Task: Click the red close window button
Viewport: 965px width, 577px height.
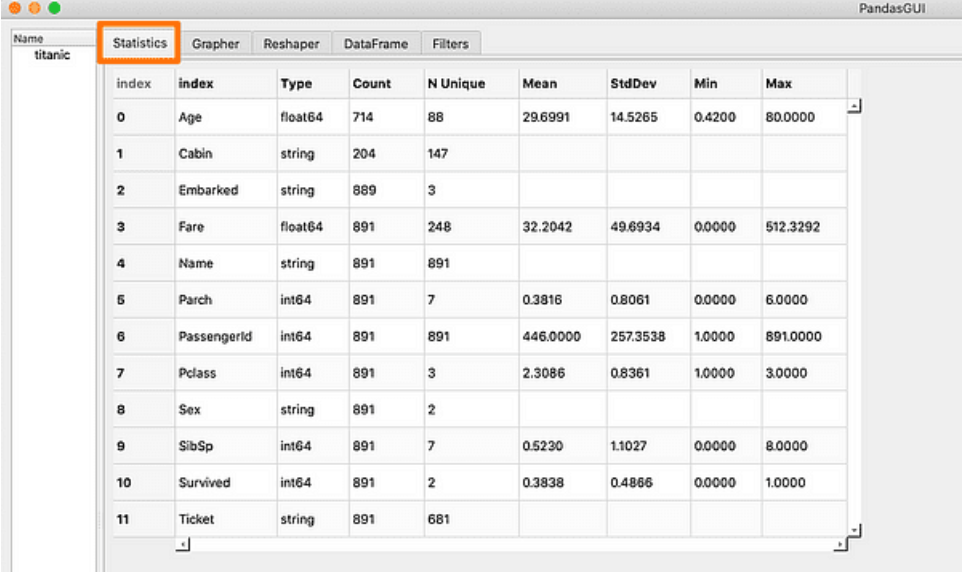Action: pyautogui.click(x=15, y=8)
